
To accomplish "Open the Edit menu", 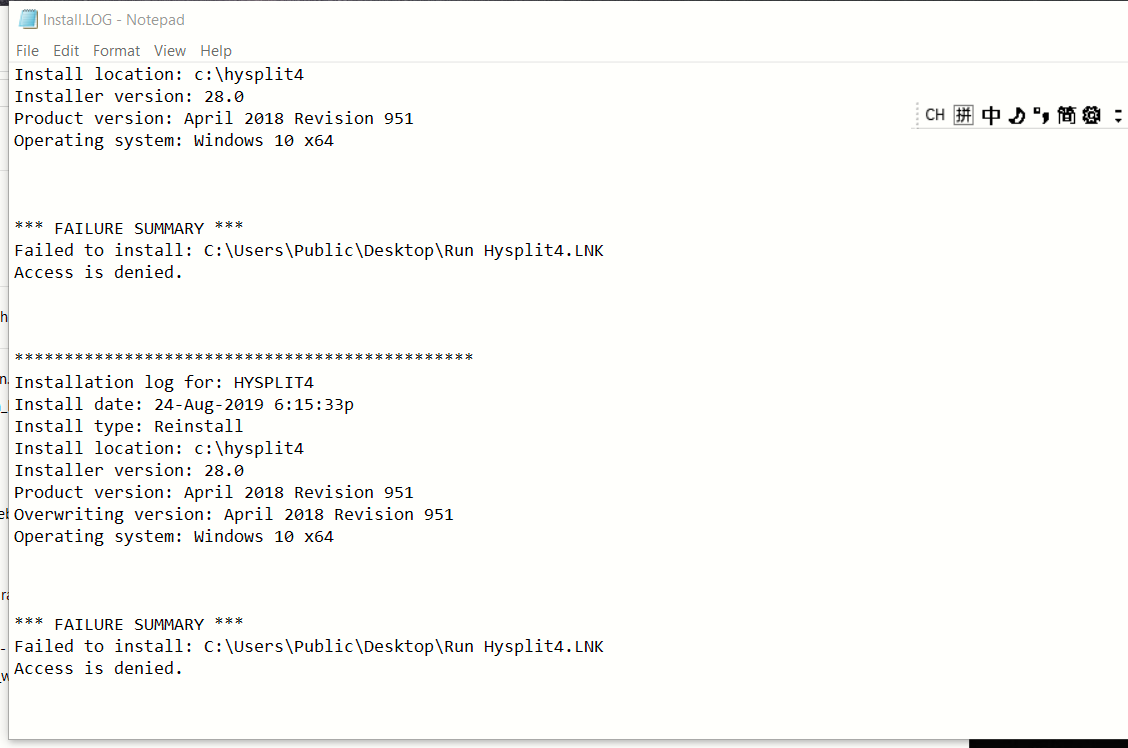I will [65, 50].
